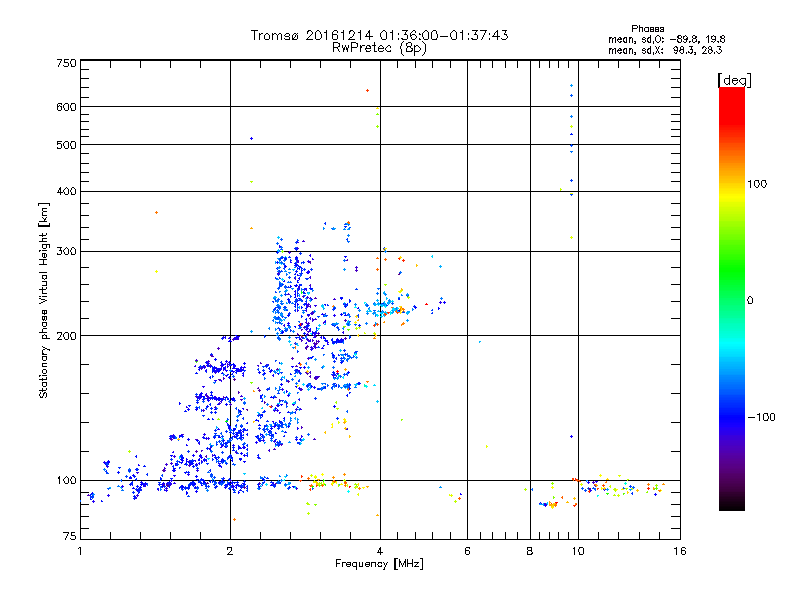This screenshot has height=600, width=800.
Task: Click the colorbar tick label '-100'
Action: [x=761, y=417]
